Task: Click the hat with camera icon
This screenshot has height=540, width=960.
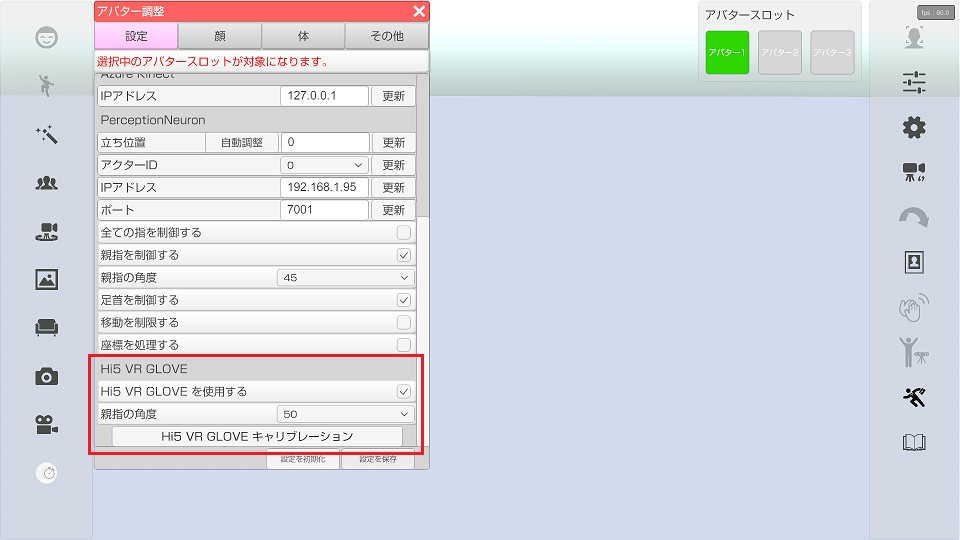Action: click(x=47, y=231)
